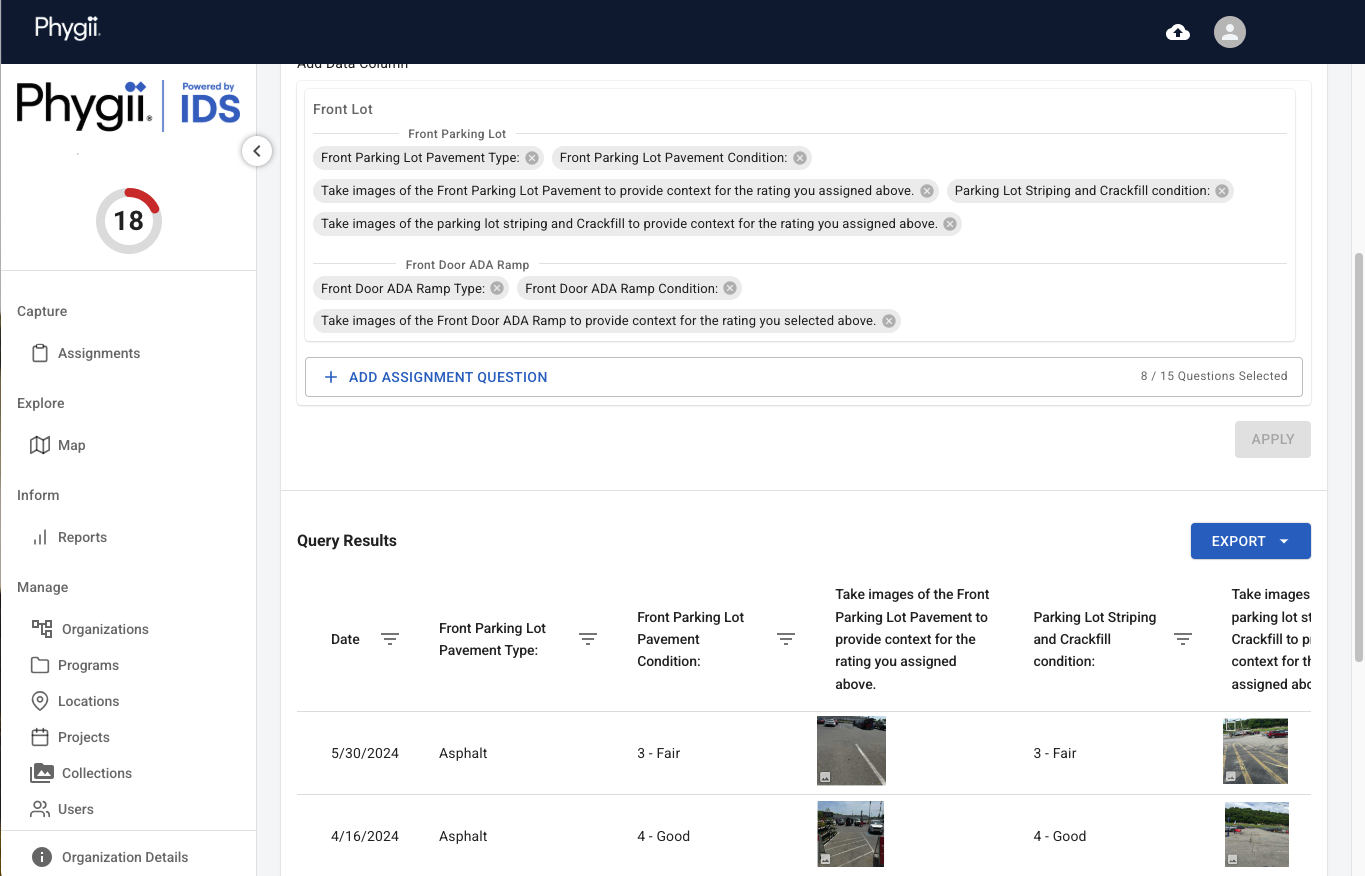1365x876 pixels.
Task: Remove the Front Door ADA Ramp images chip
Action: (888, 322)
